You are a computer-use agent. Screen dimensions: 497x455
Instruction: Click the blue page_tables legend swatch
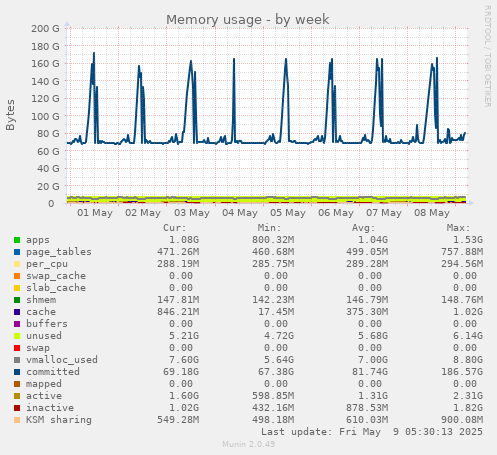[17, 252]
